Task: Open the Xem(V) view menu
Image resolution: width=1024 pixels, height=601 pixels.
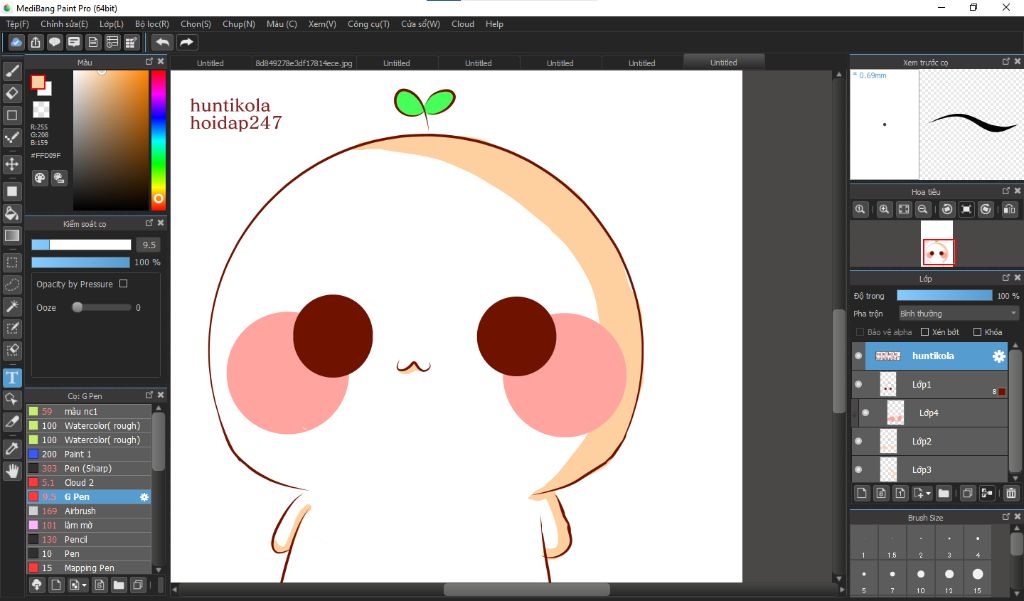Action: point(322,24)
